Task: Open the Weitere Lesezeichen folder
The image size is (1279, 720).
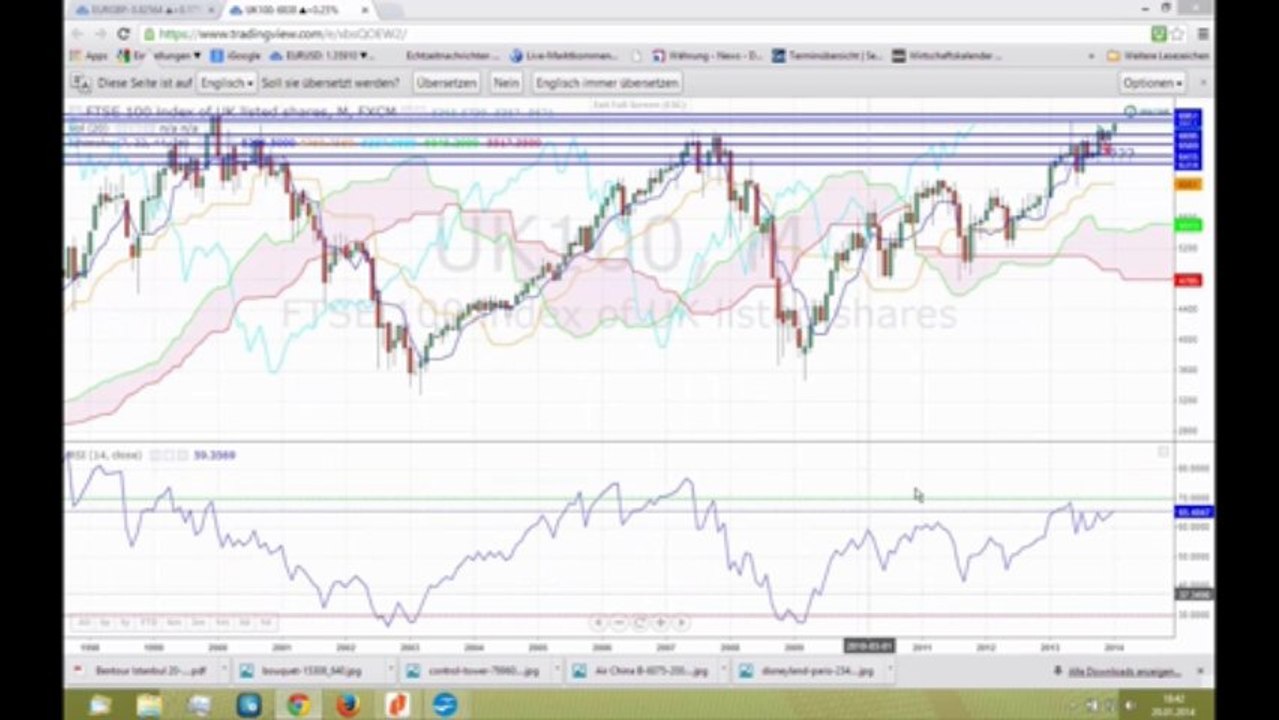Action: click(1157, 56)
